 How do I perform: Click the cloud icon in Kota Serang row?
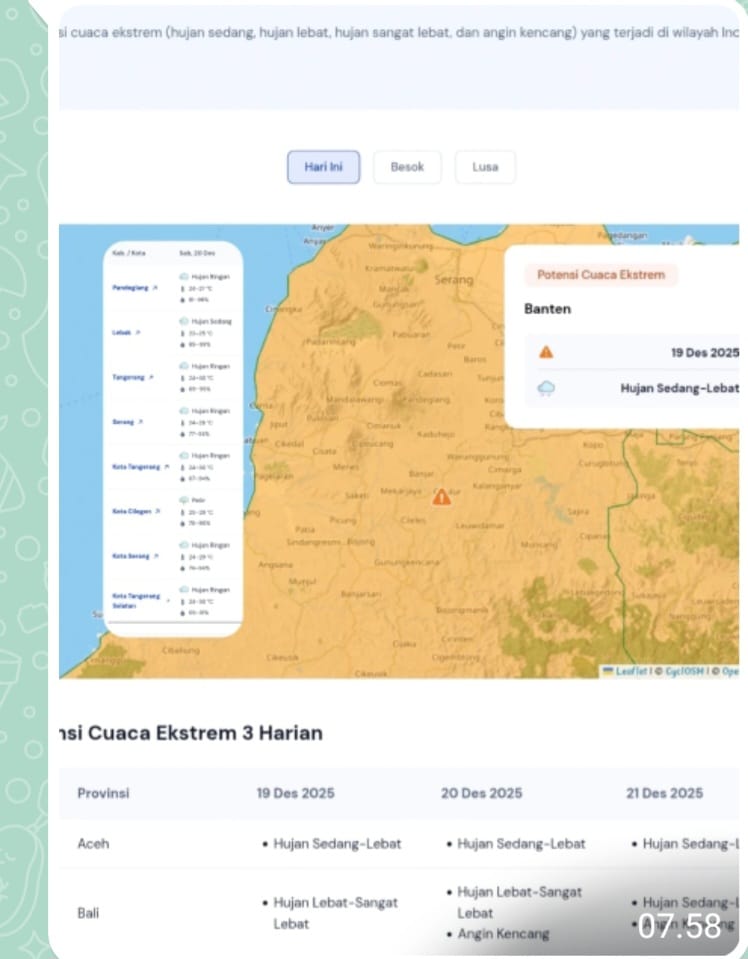click(183, 545)
